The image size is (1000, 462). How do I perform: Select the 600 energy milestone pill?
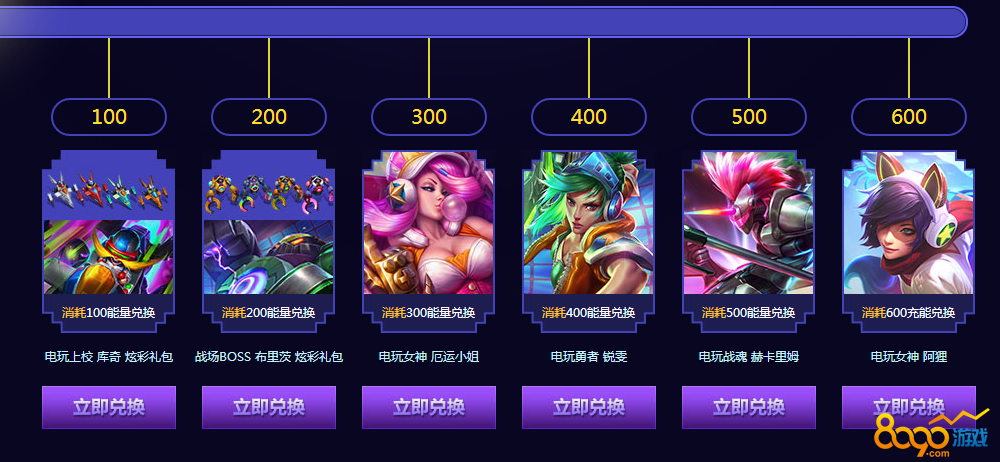click(x=909, y=117)
